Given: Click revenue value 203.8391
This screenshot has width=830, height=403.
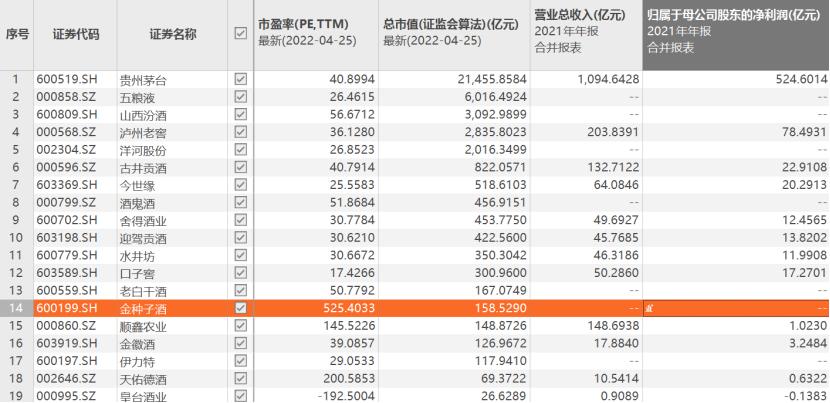Looking at the screenshot, I should pyautogui.click(x=614, y=132).
